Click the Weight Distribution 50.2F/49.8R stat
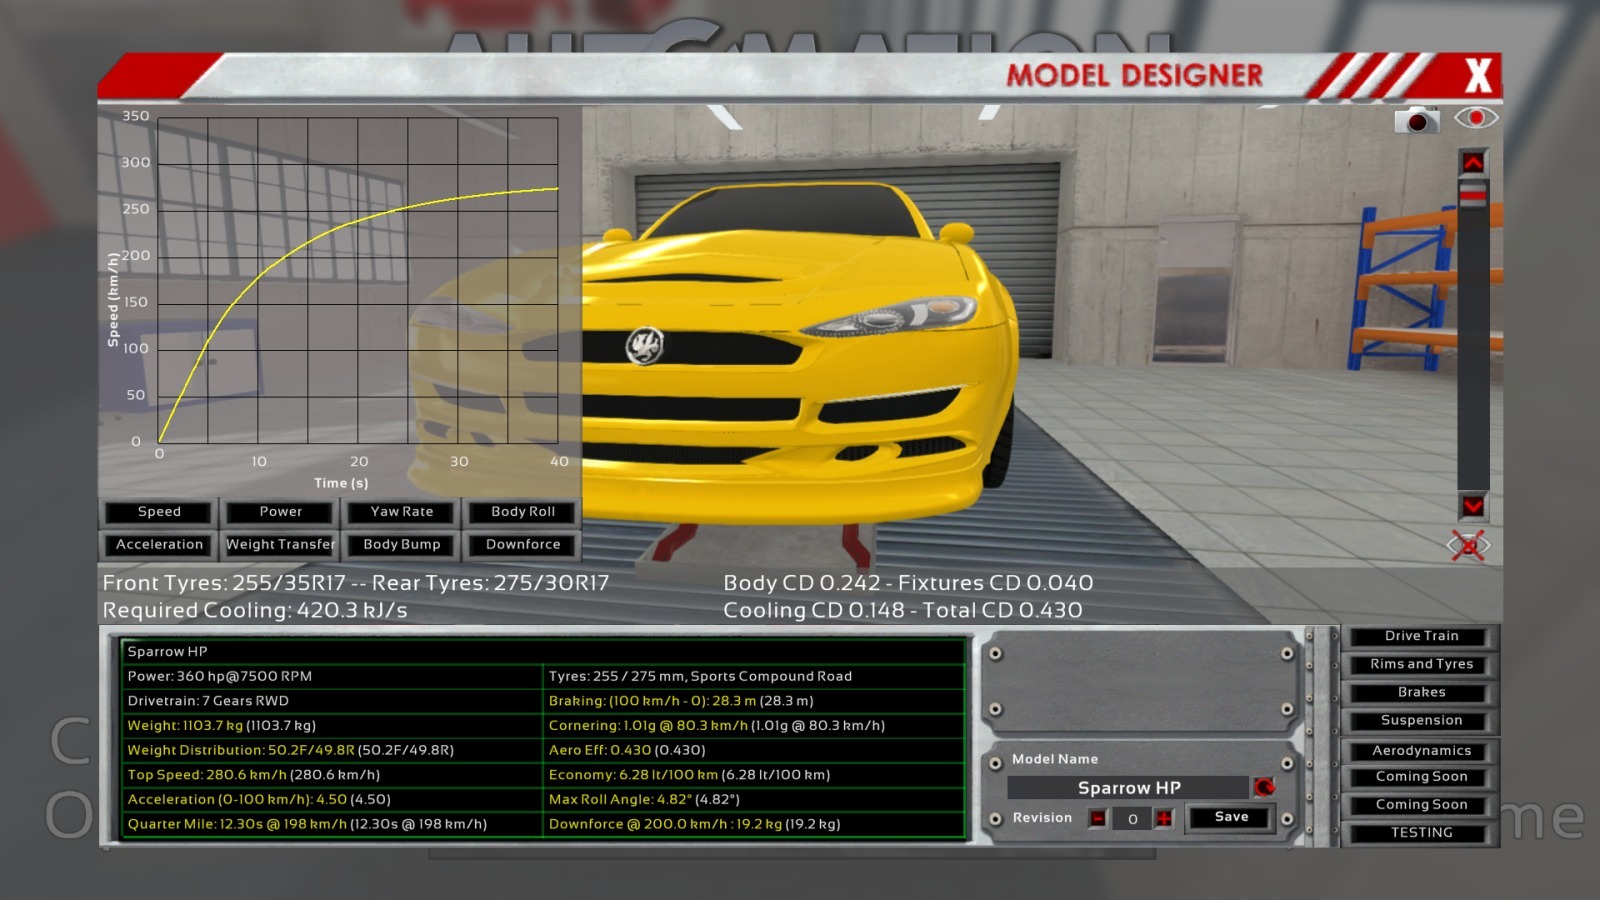Viewport: 1600px width, 900px height. 331,750
